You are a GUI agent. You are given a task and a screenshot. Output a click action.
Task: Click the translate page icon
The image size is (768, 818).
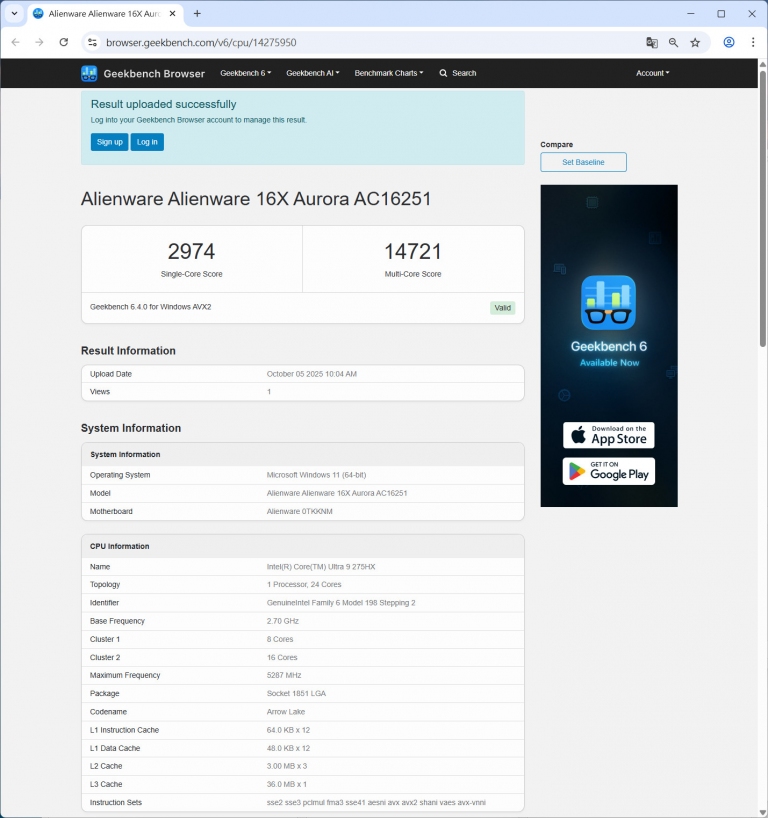[652, 43]
